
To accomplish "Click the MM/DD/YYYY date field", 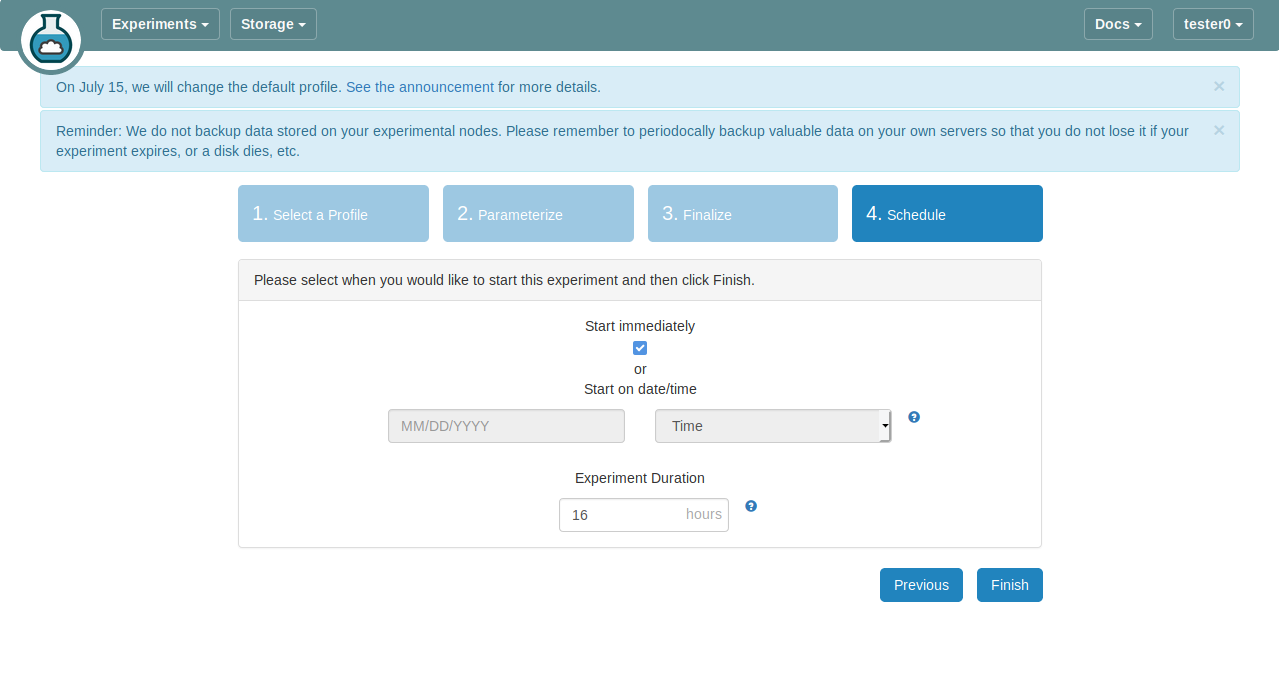I will coord(506,426).
